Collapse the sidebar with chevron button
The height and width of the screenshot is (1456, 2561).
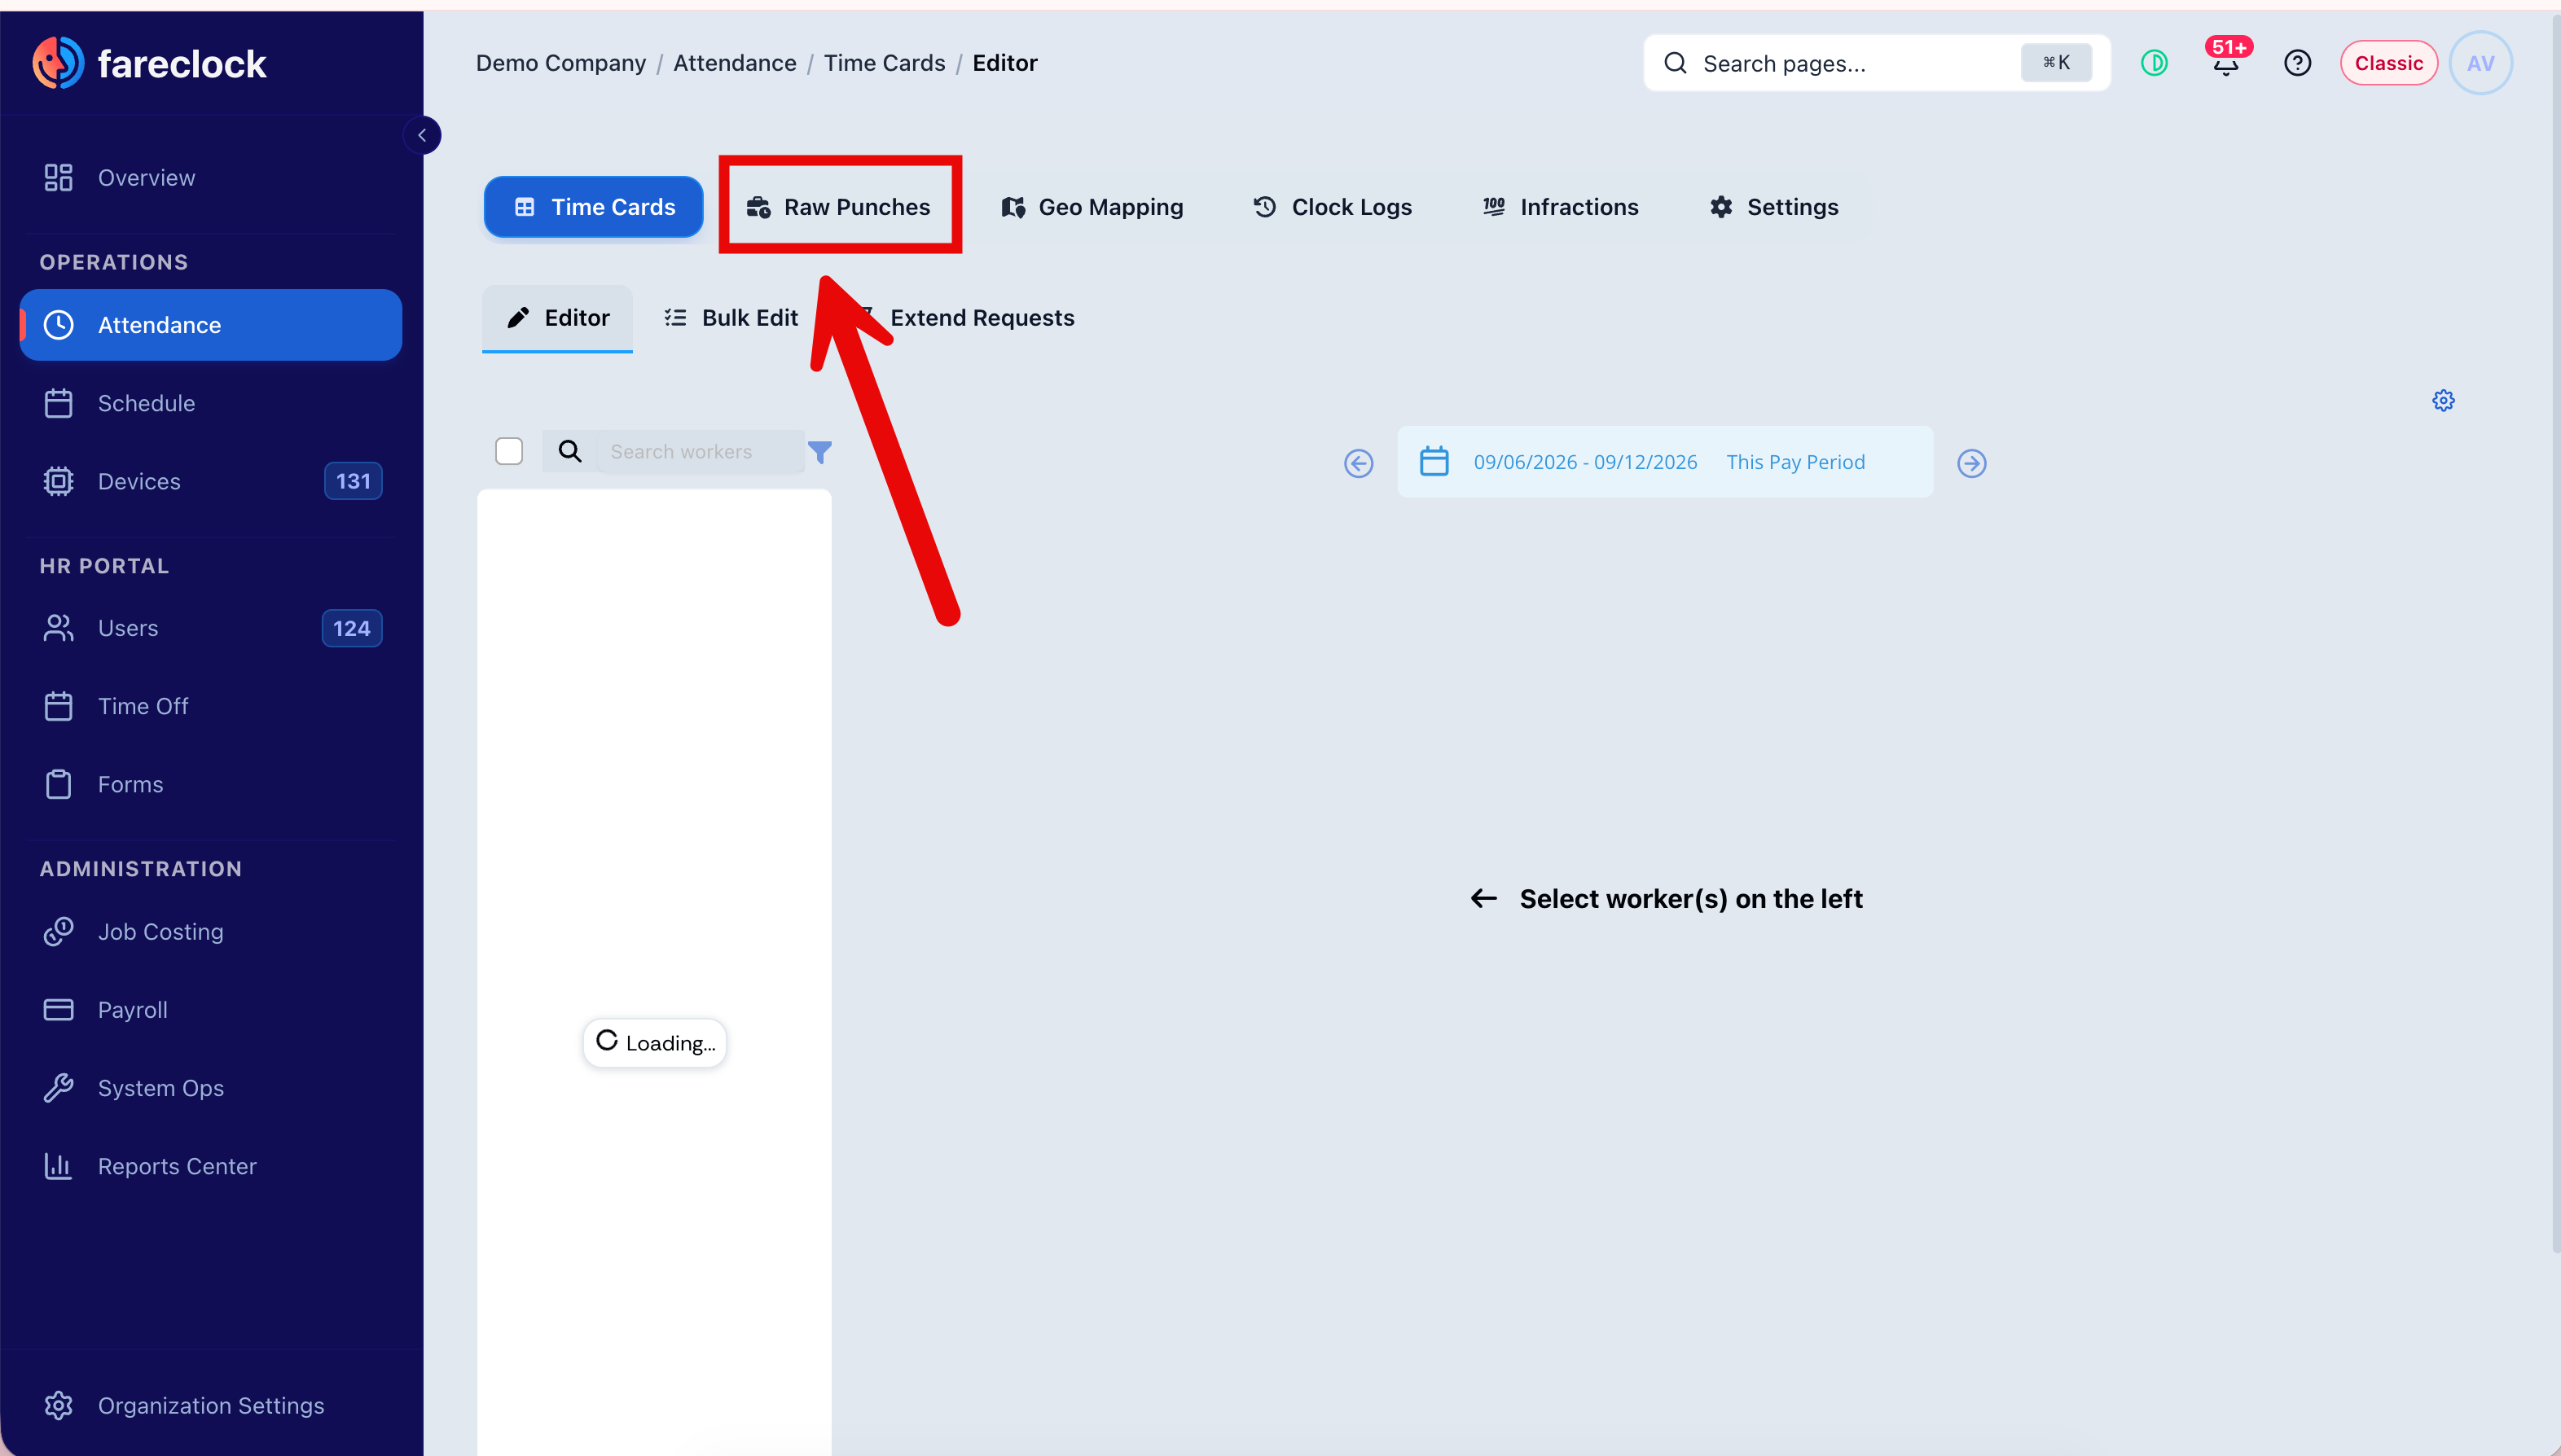coord(422,135)
